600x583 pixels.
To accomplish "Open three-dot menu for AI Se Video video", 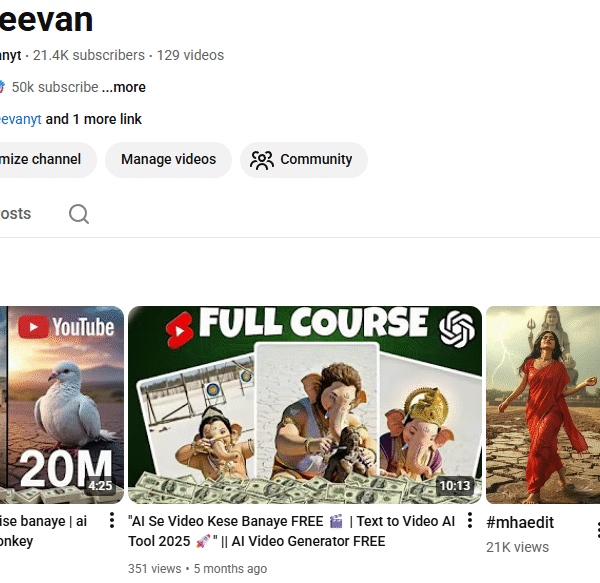I will [470, 520].
